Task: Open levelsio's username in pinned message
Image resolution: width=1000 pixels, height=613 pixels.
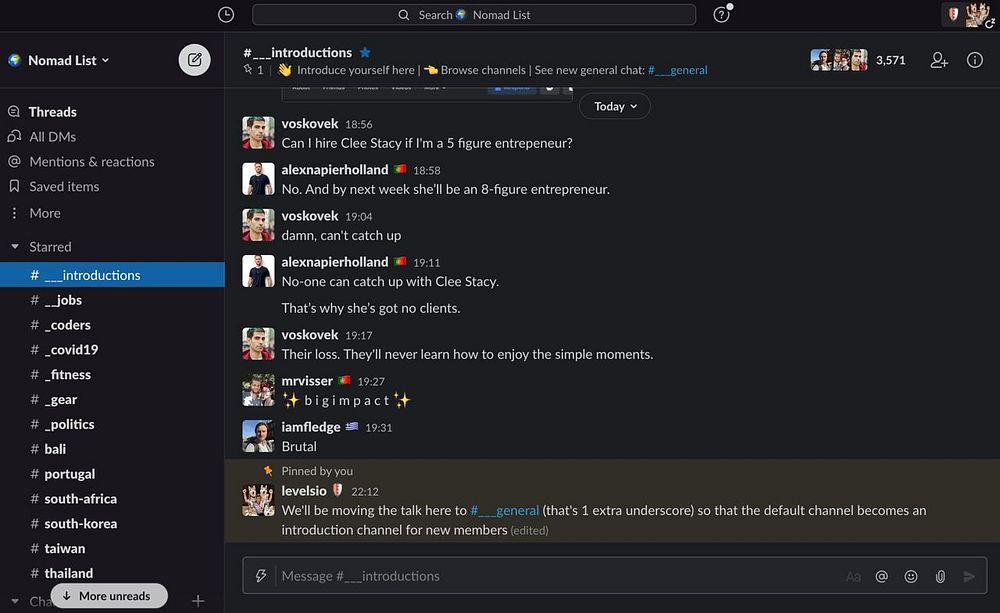Action: point(304,491)
